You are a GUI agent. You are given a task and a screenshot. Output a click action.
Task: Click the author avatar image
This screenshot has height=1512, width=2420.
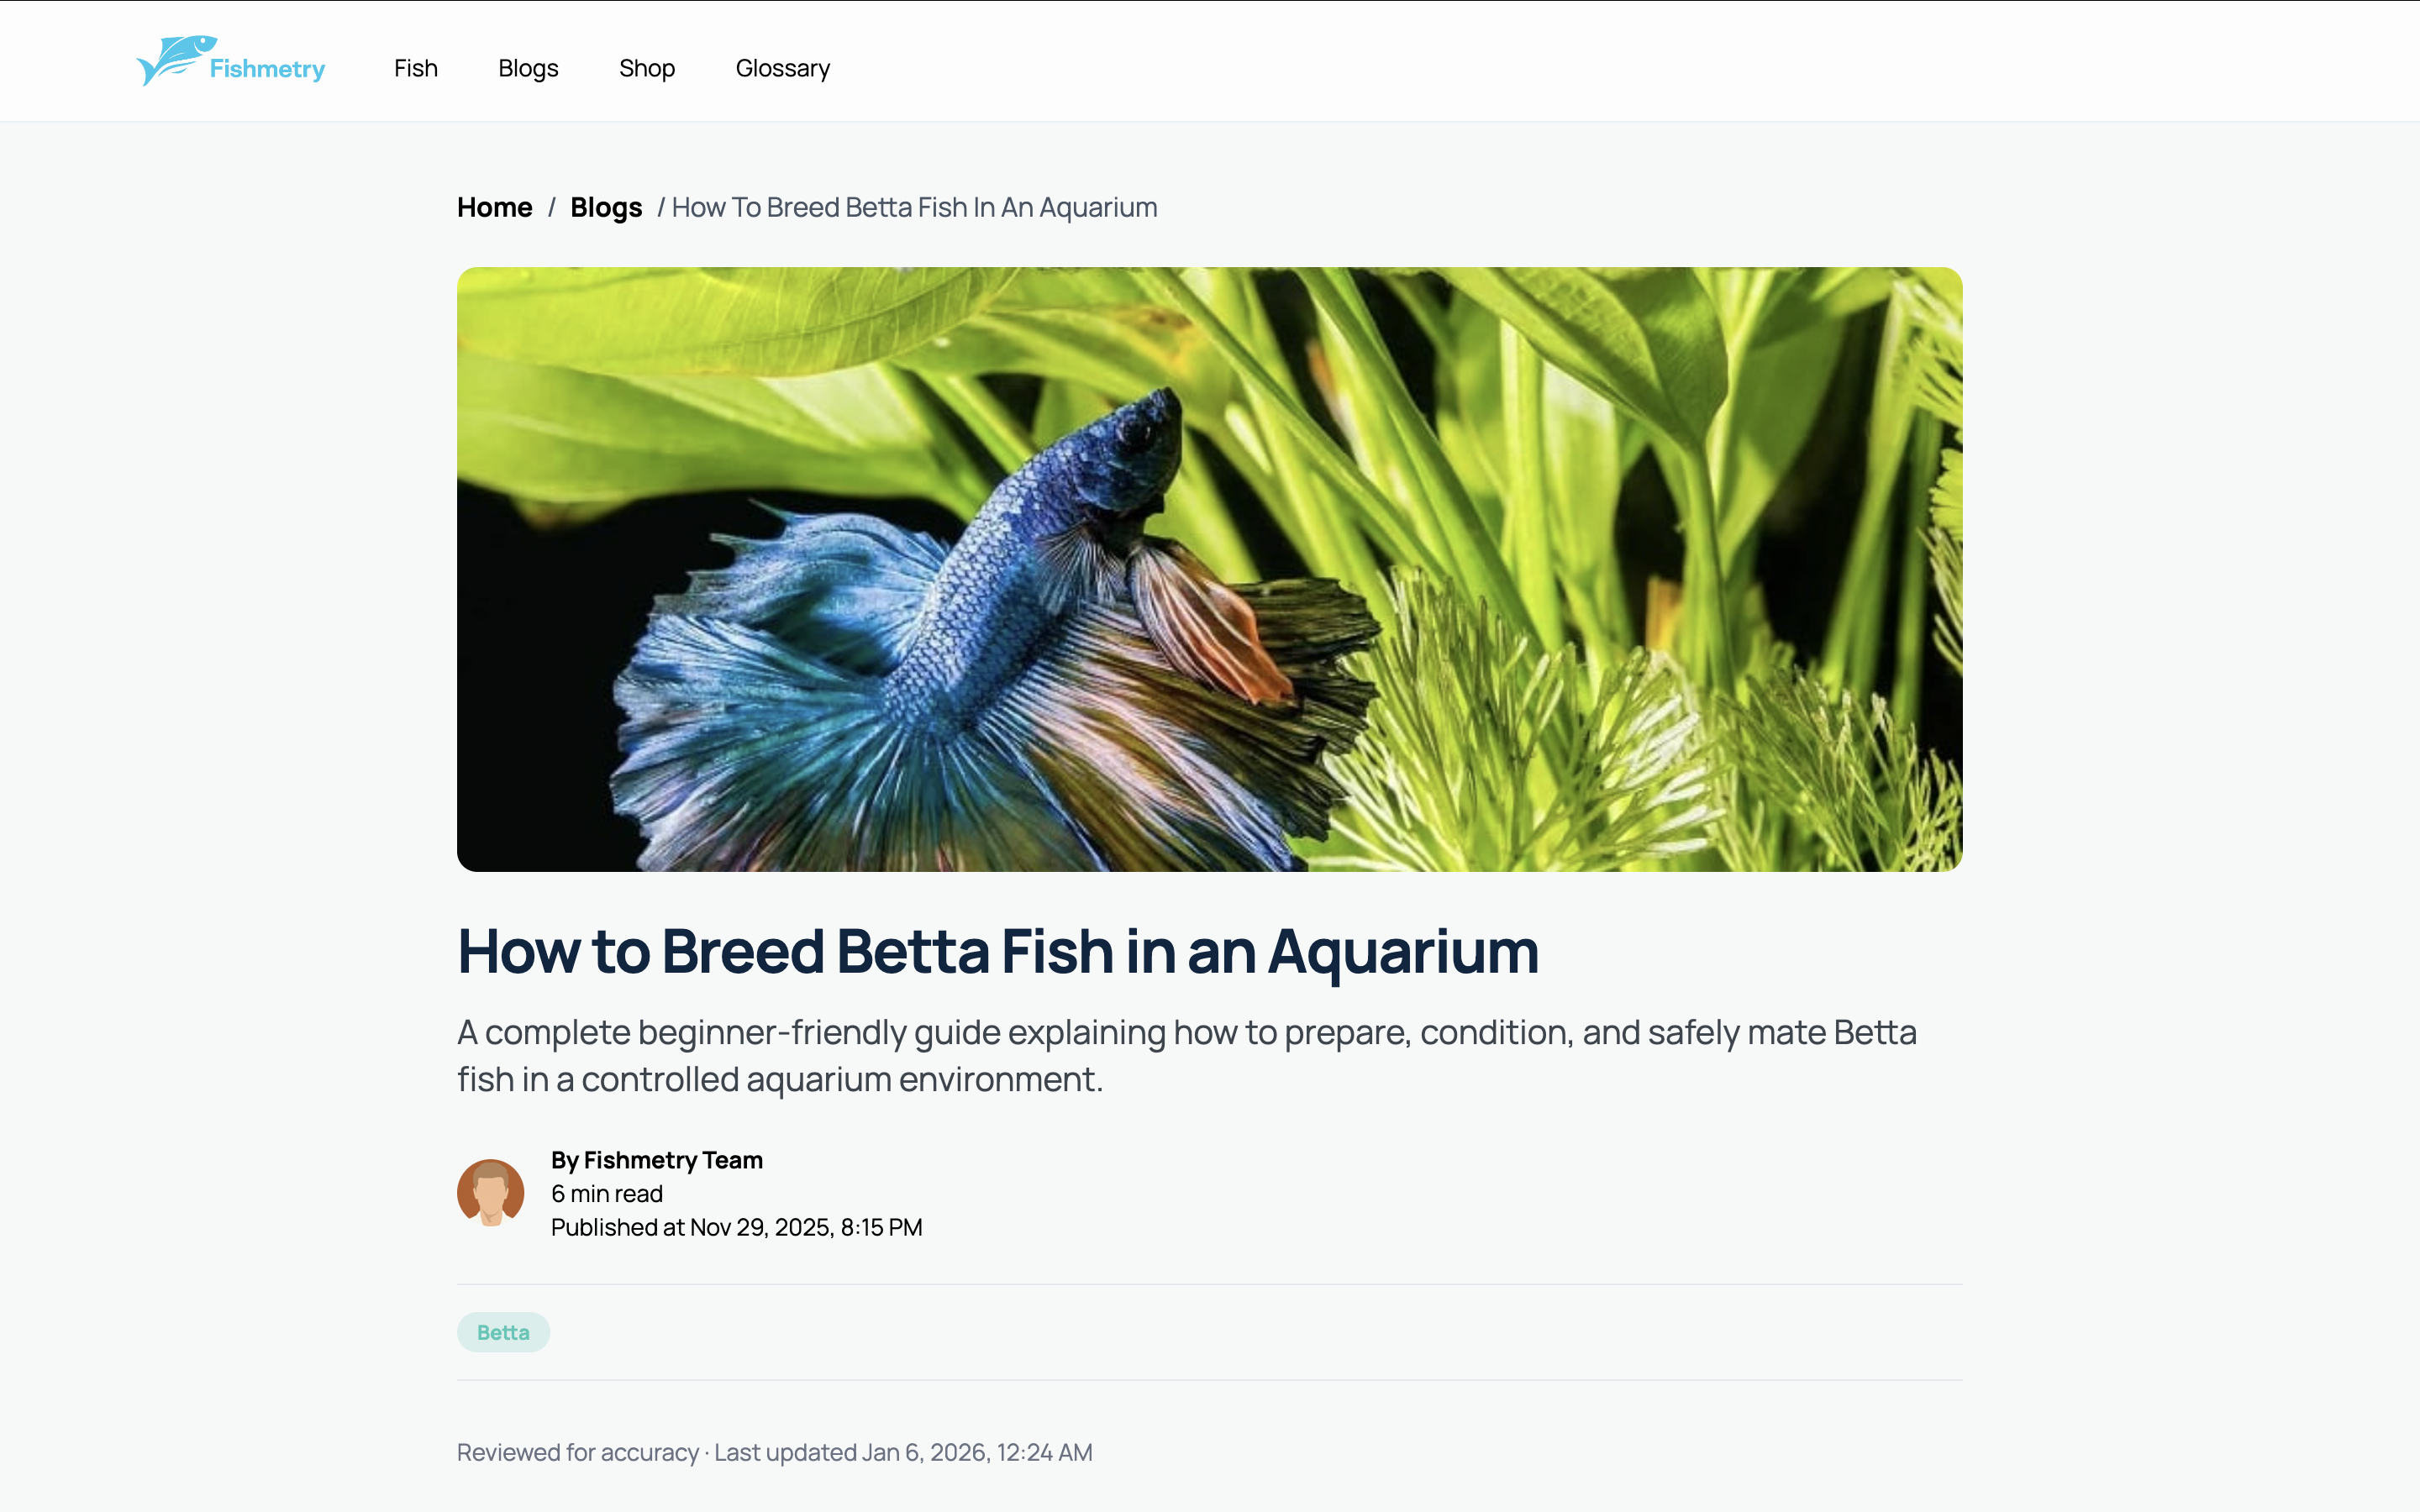tap(491, 1192)
